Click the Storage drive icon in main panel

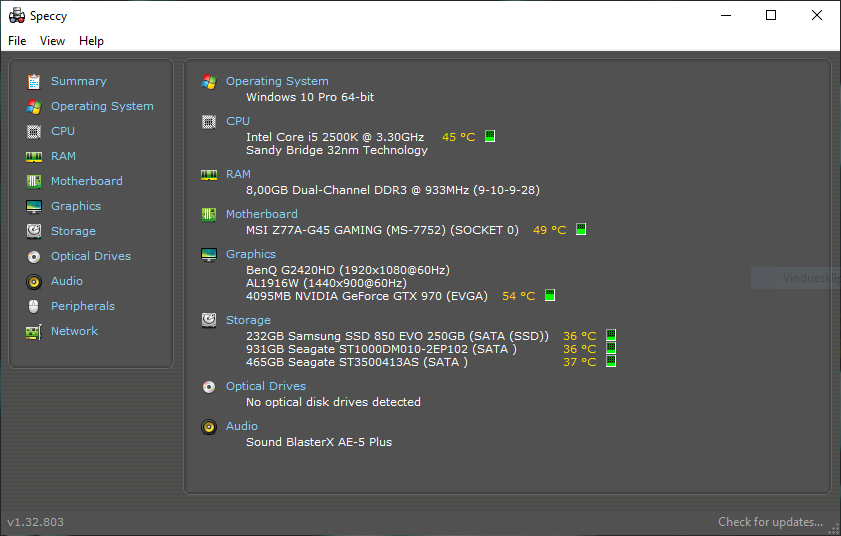click(x=209, y=320)
